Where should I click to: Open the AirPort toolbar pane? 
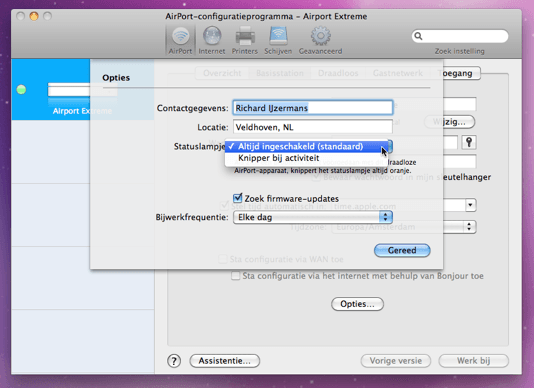tap(180, 41)
